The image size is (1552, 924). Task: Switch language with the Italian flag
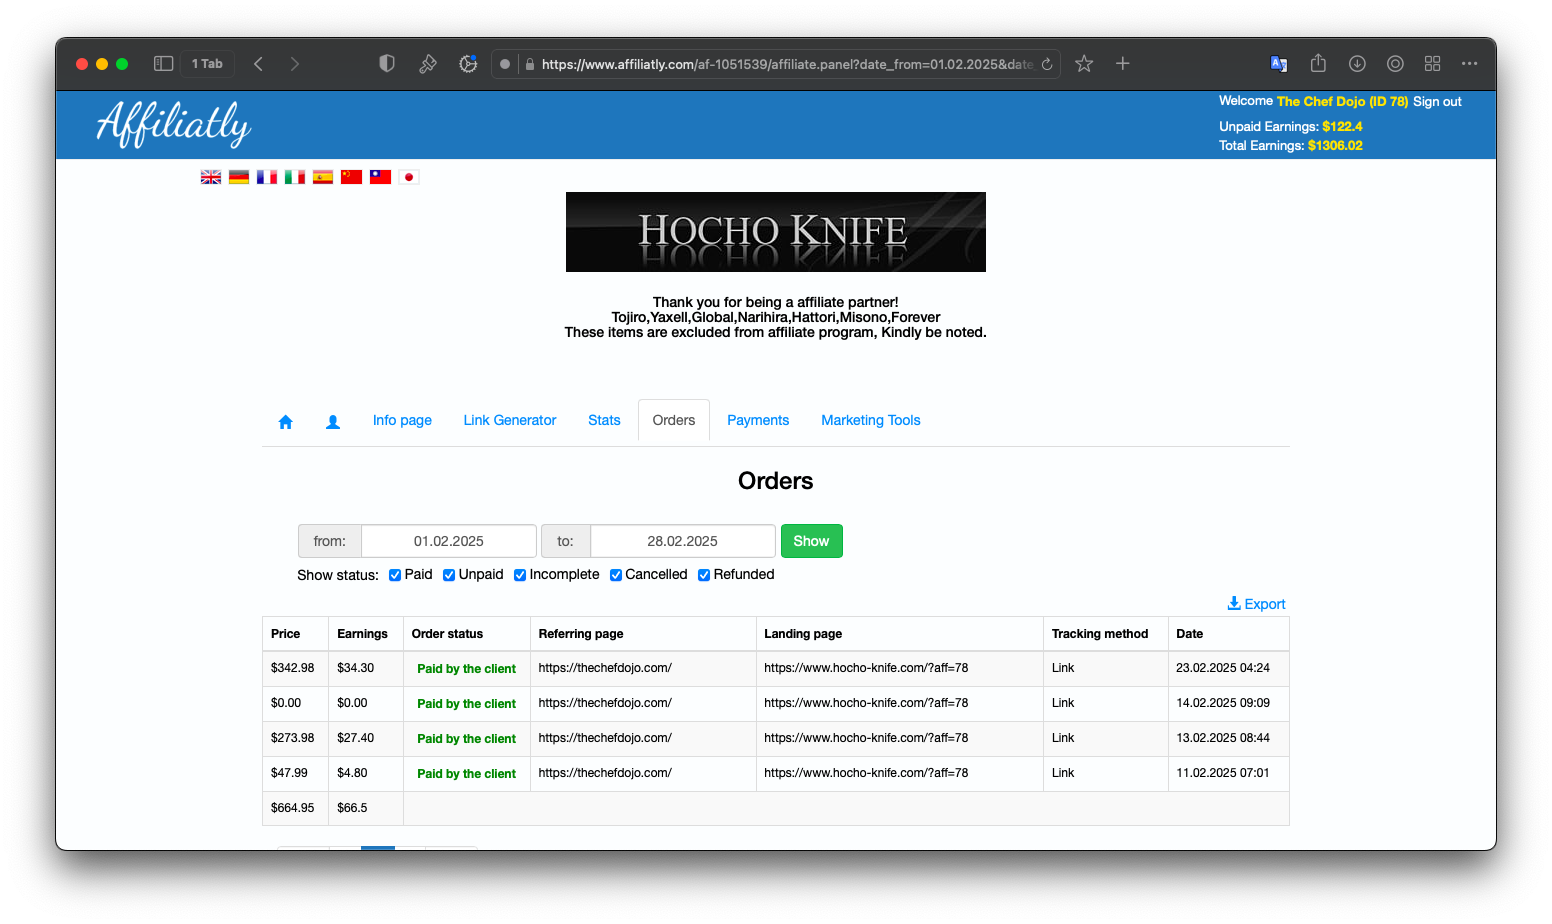(295, 177)
